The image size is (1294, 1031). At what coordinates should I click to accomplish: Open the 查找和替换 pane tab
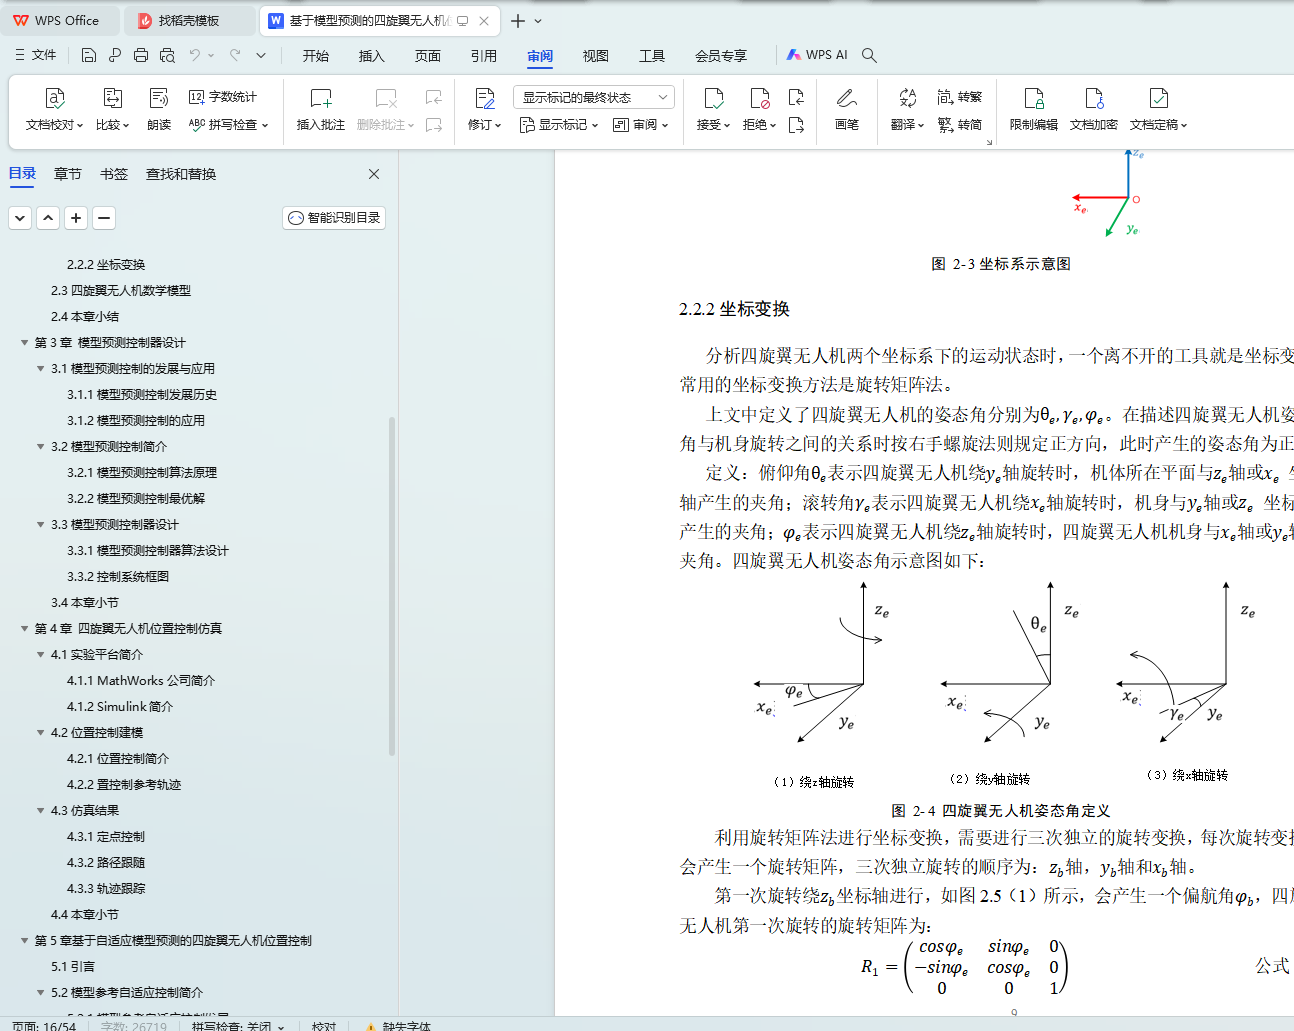pos(181,174)
